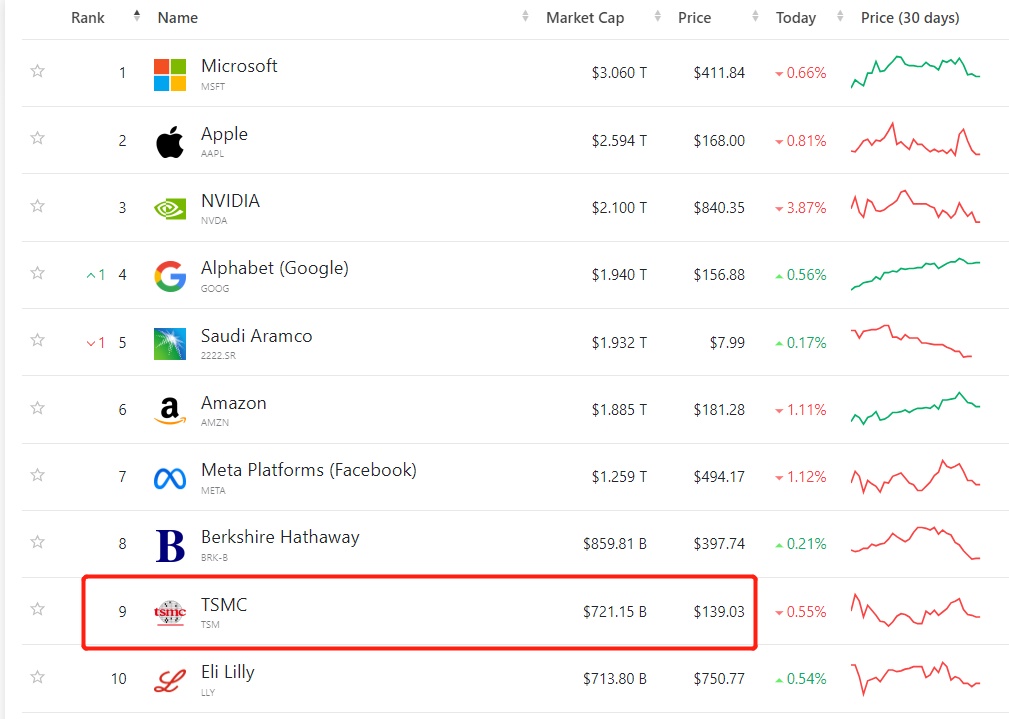Click the Amazon logo icon
Screen dimensions: 1009x719
coord(170,410)
